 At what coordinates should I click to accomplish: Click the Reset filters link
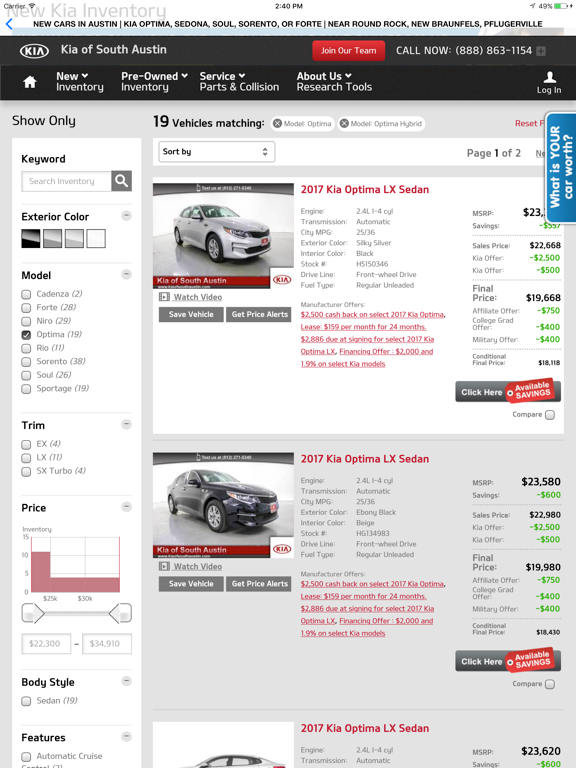(529, 123)
